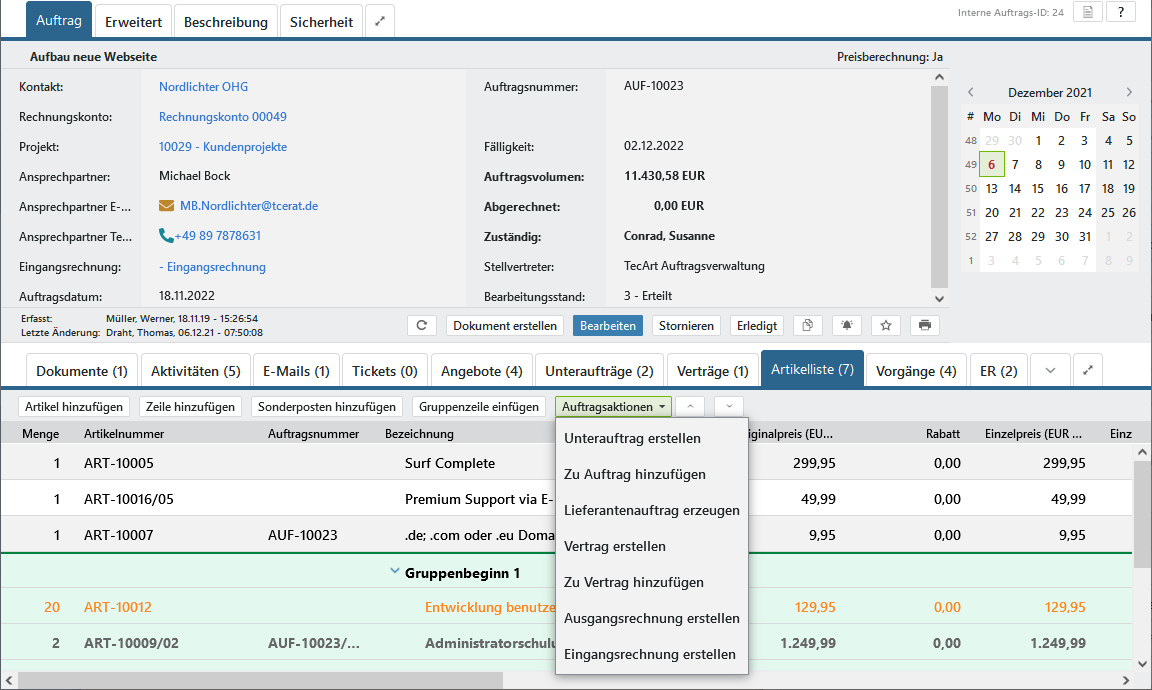Click the refresh icon next to Dokument erstellen
The width and height of the screenshot is (1152, 690).
(x=422, y=326)
